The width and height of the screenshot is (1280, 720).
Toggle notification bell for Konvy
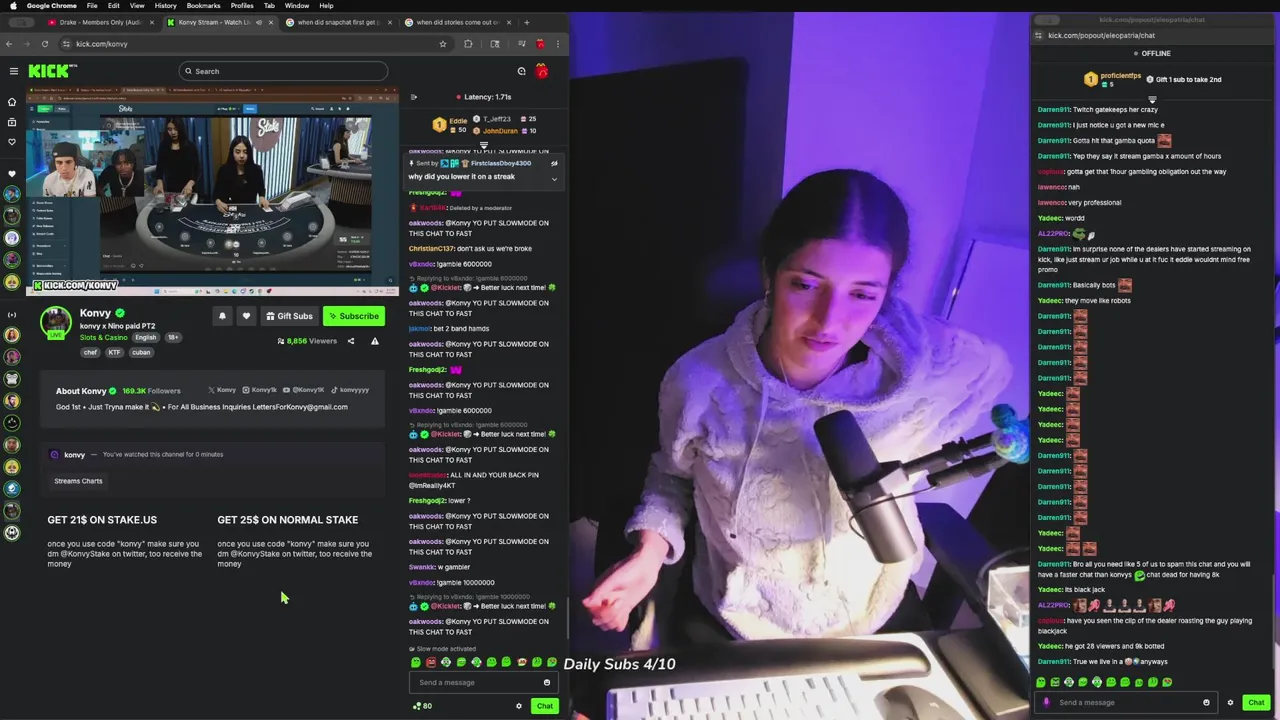222,316
